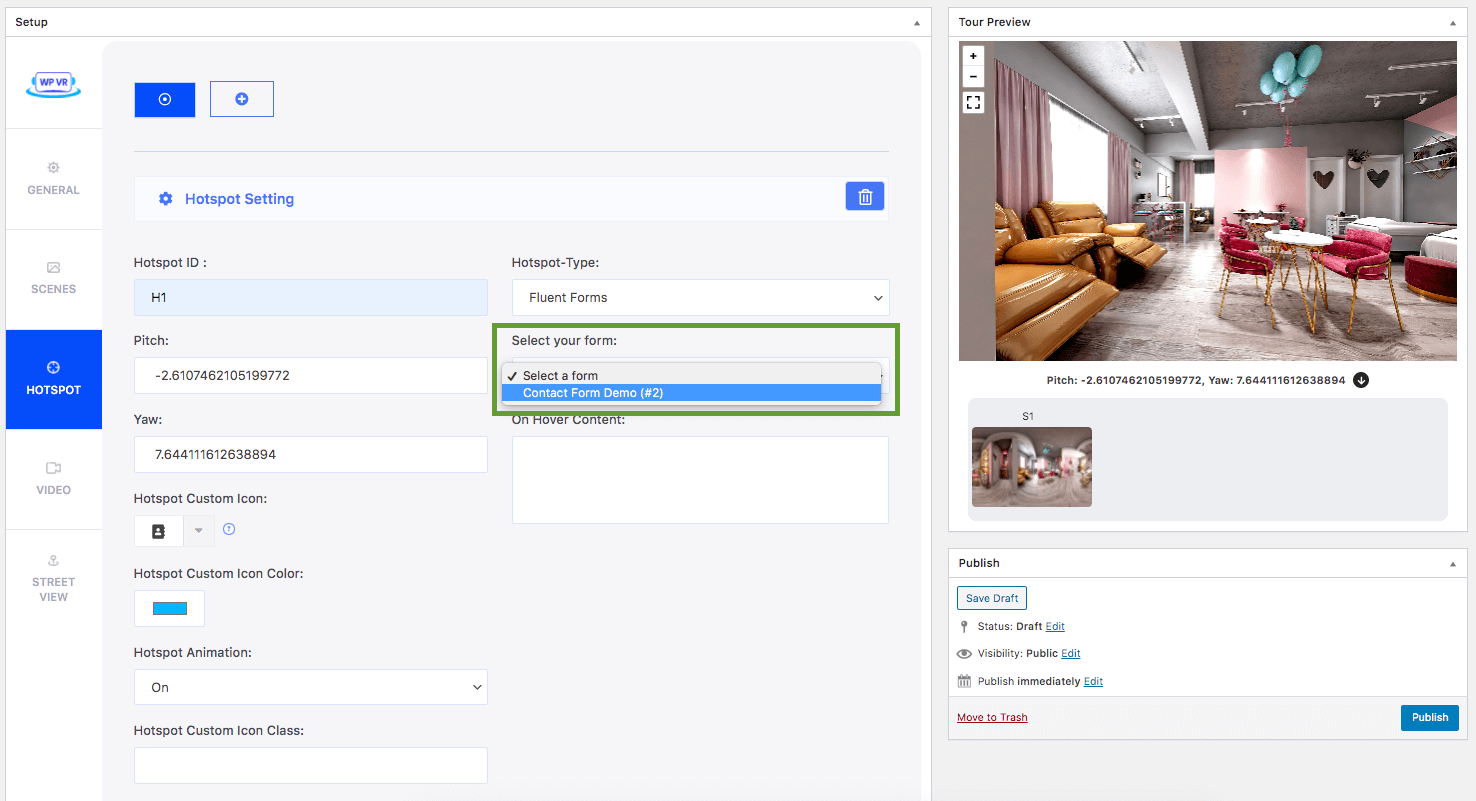Click the Pitch input field
This screenshot has height=801, width=1476.
pyautogui.click(x=311, y=376)
